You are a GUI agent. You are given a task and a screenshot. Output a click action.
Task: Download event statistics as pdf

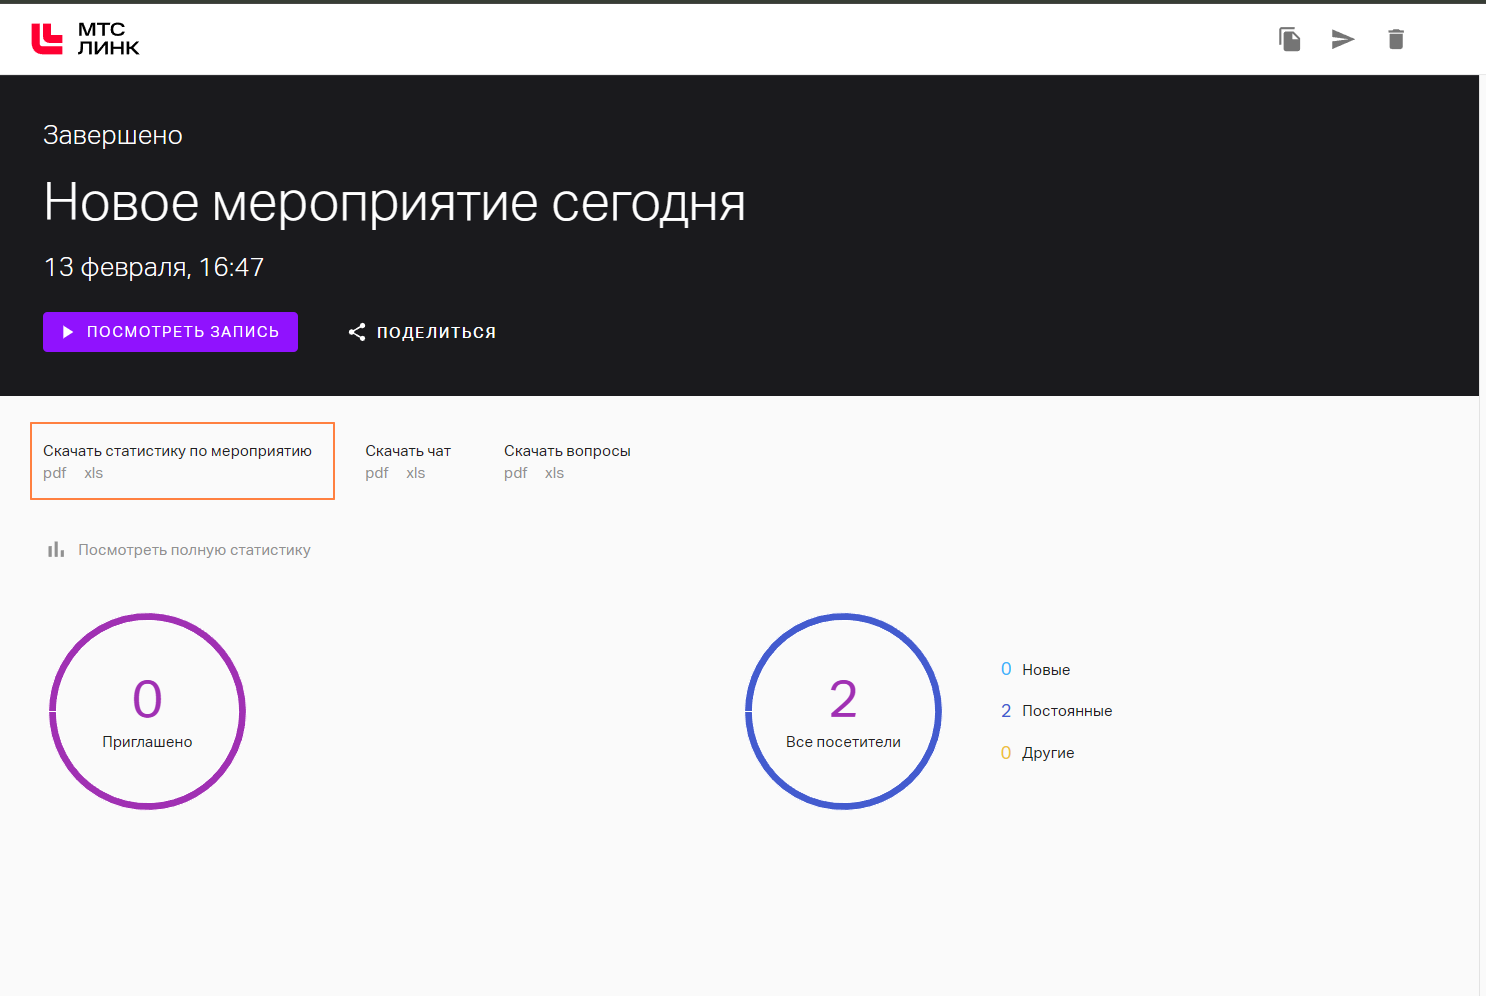[55, 473]
